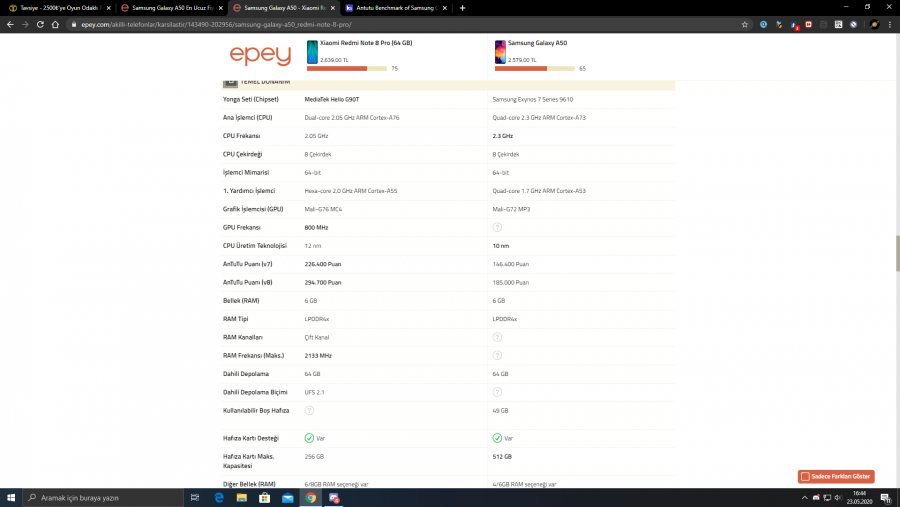This screenshot has width=900, height=507.
Task: Open Xiaomi Redmi Note 8 Pro title link
Action: 366,43
